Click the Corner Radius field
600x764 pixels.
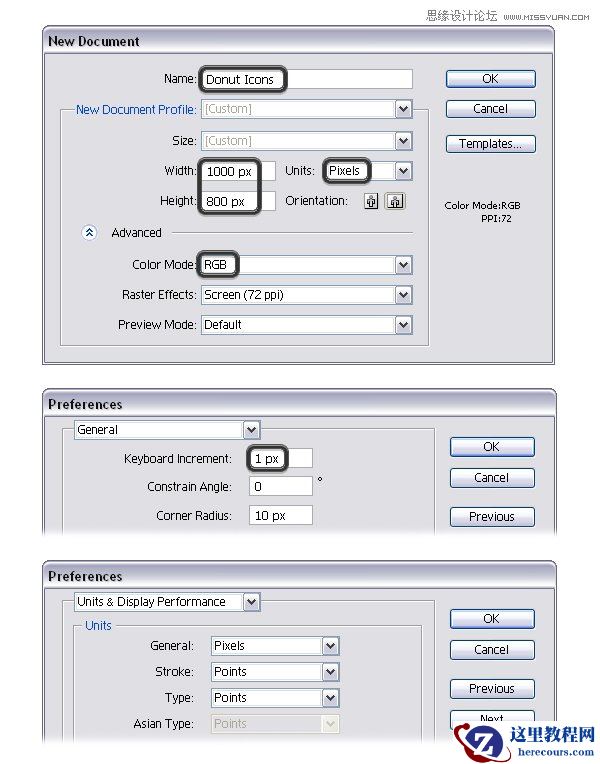[281, 516]
